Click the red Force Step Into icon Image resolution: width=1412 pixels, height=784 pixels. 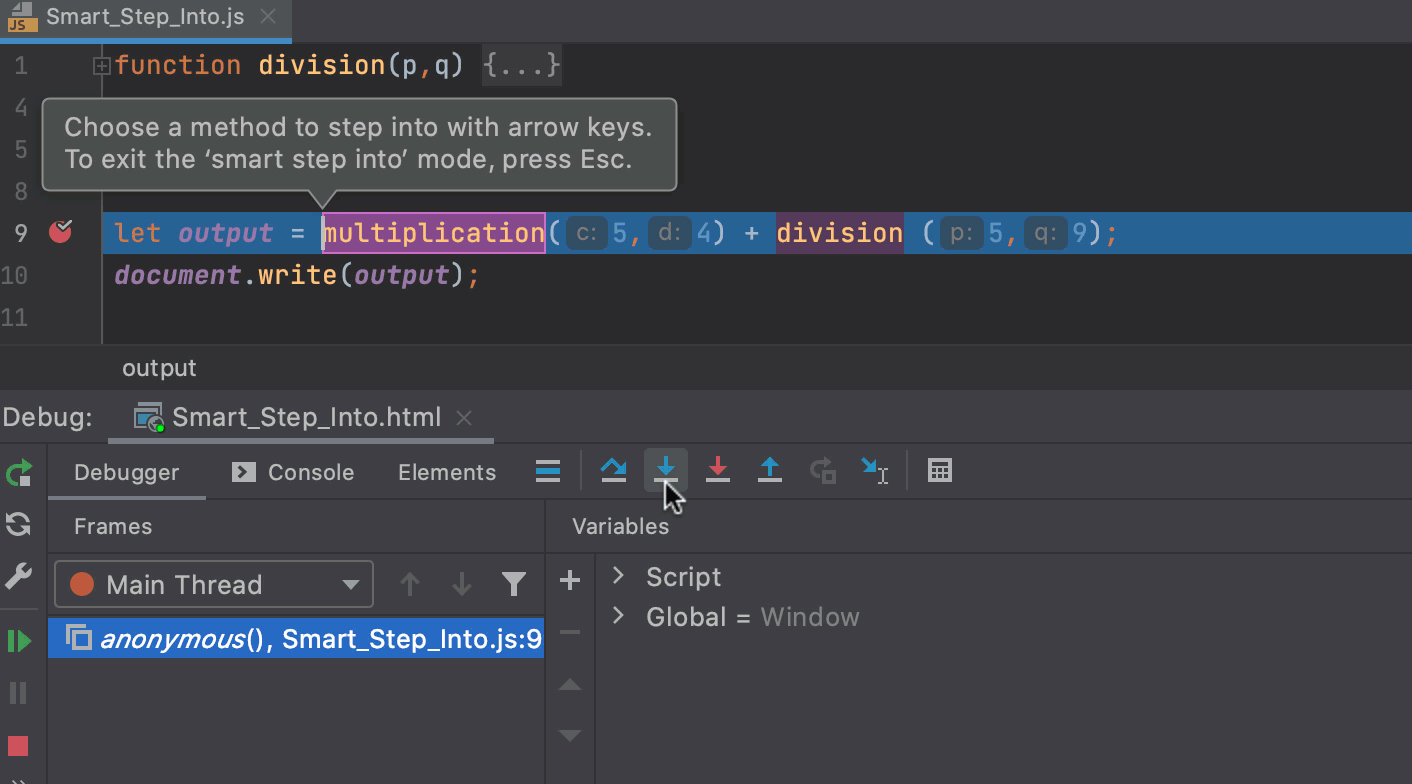click(x=718, y=469)
